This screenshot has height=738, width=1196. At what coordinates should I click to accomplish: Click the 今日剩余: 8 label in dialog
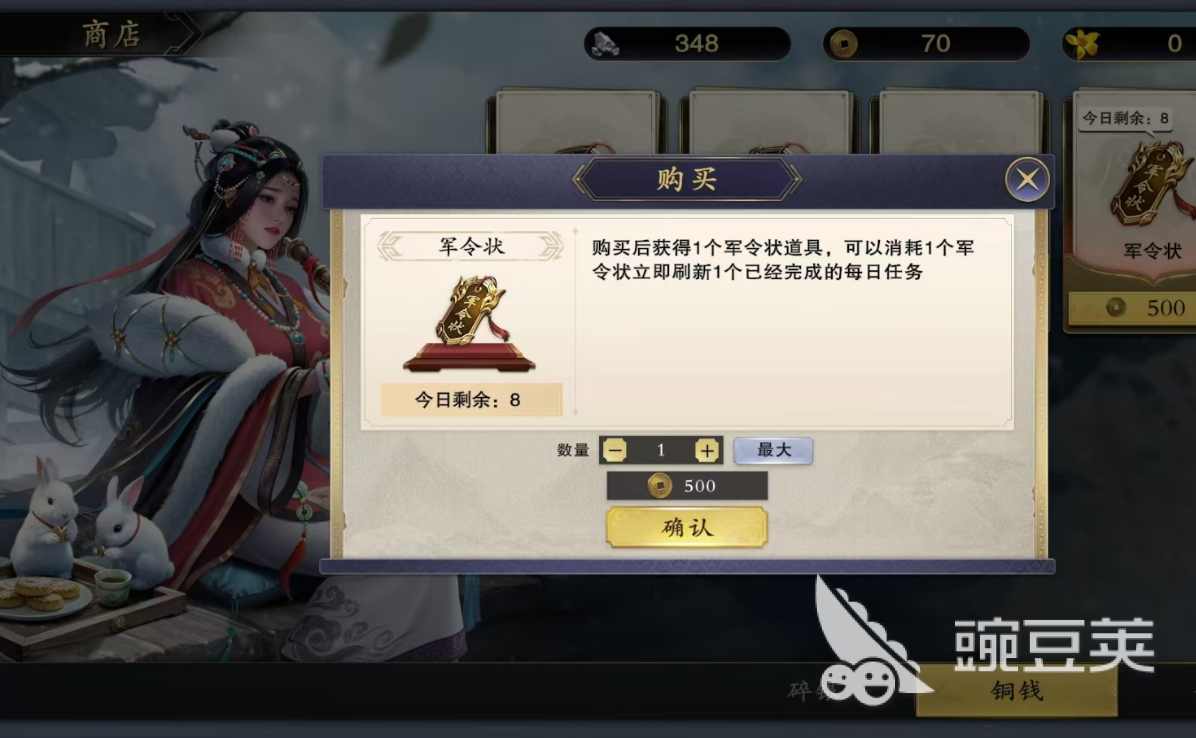470,399
